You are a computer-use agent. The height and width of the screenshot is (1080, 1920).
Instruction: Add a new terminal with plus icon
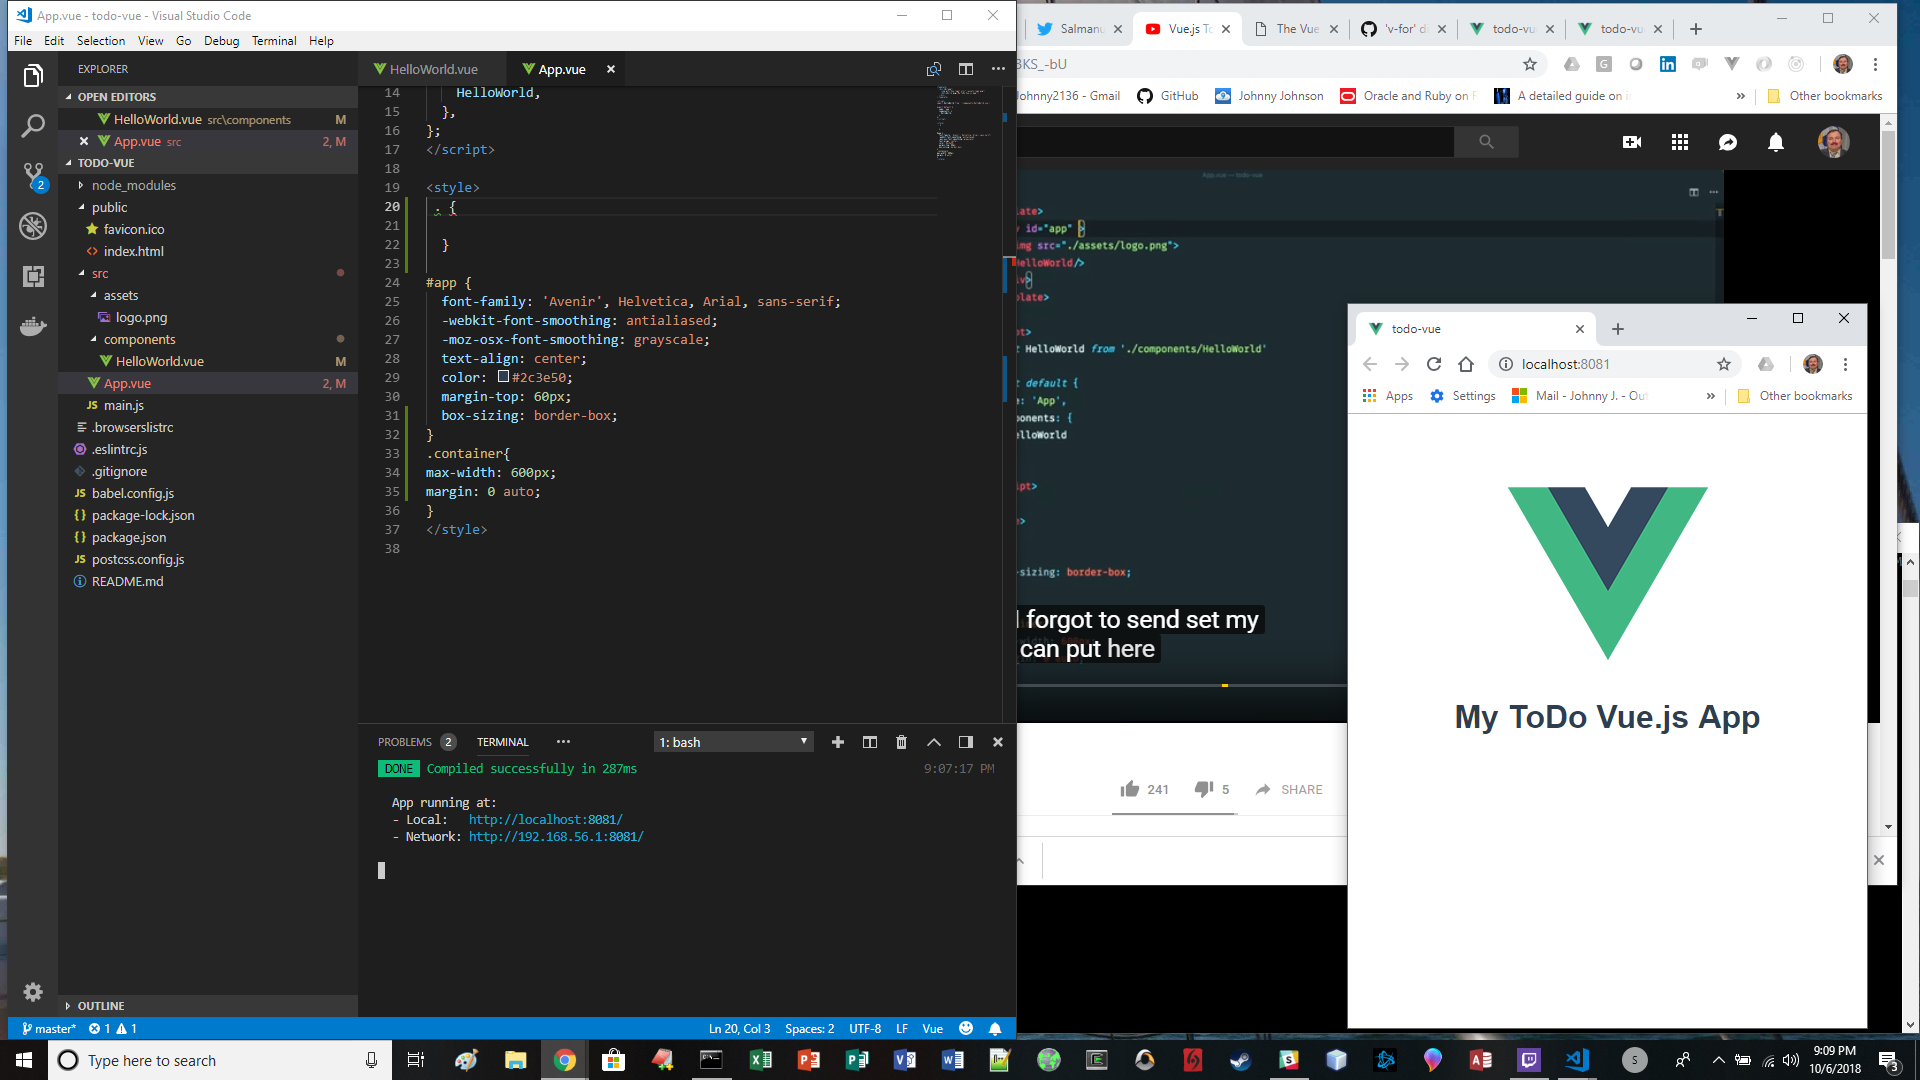coord(838,742)
